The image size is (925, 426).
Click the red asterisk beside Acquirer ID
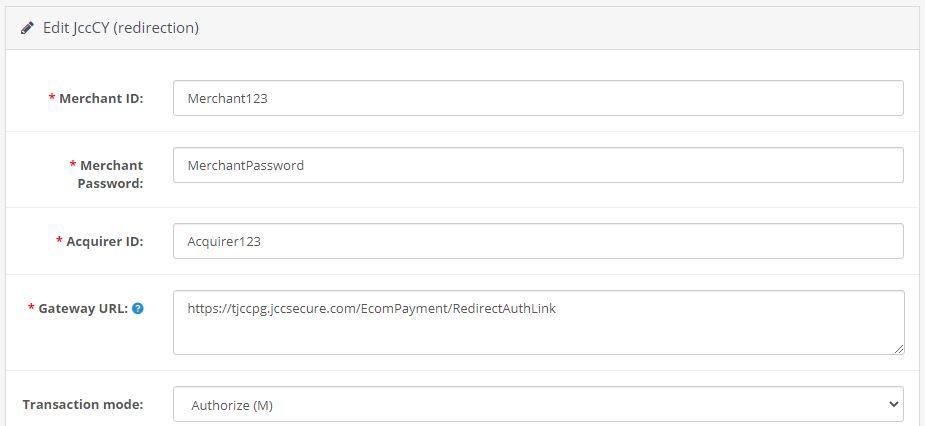(x=59, y=241)
